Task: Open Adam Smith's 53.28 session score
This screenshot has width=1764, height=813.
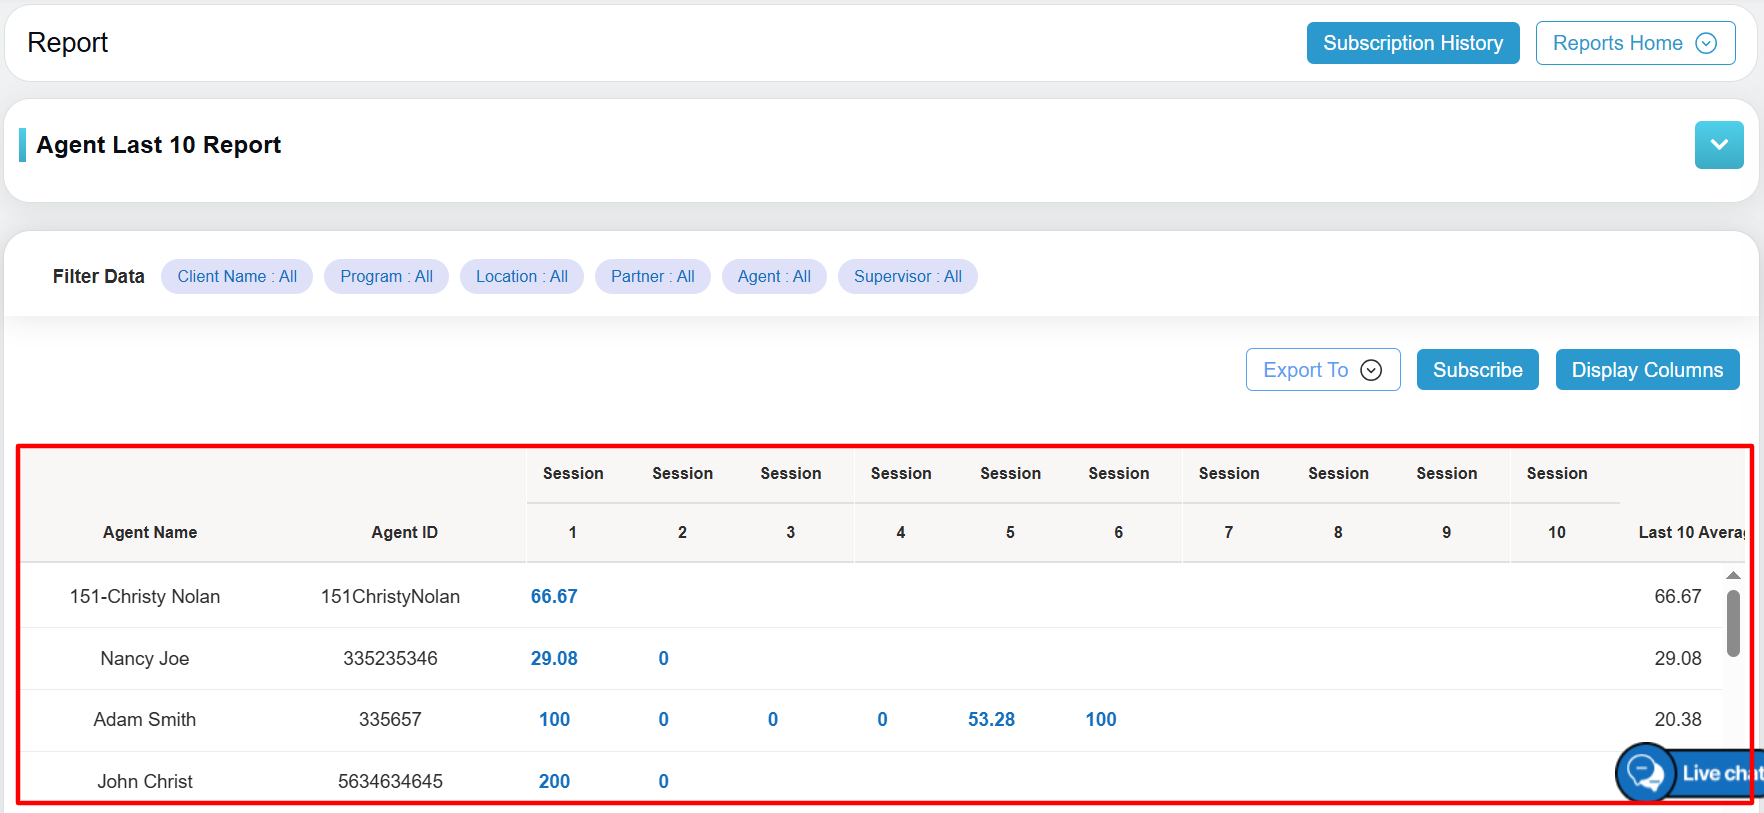Action: pyautogui.click(x=991, y=720)
